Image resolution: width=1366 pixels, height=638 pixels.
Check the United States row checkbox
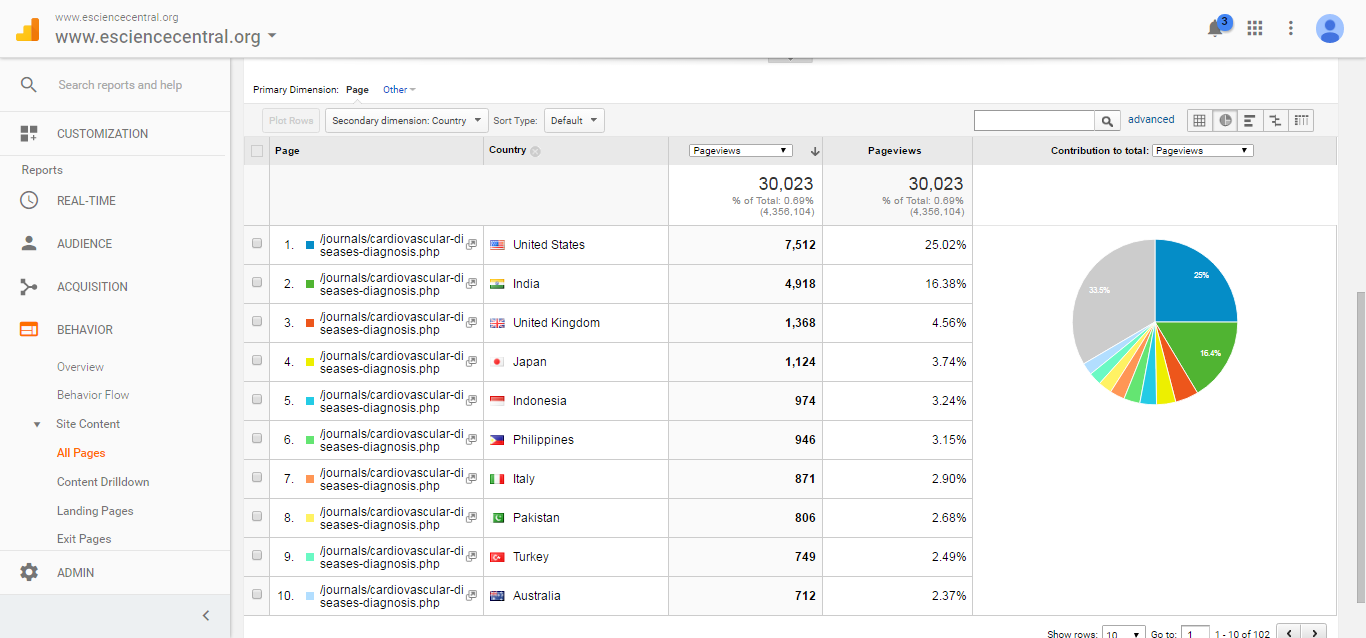257,244
